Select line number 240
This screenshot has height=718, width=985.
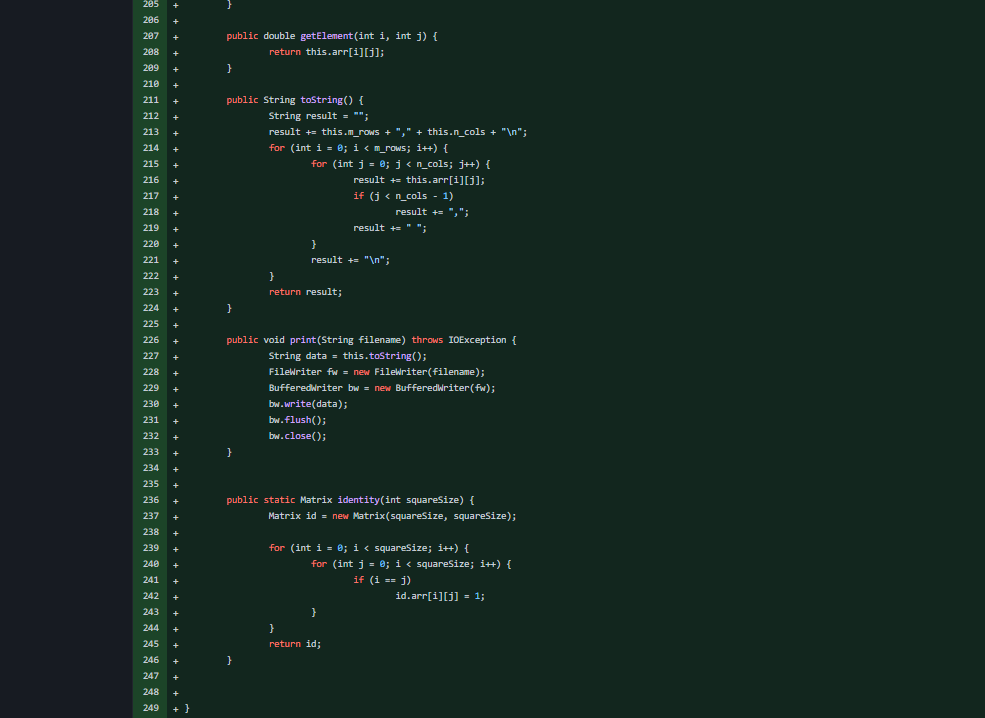pyautogui.click(x=151, y=564)
